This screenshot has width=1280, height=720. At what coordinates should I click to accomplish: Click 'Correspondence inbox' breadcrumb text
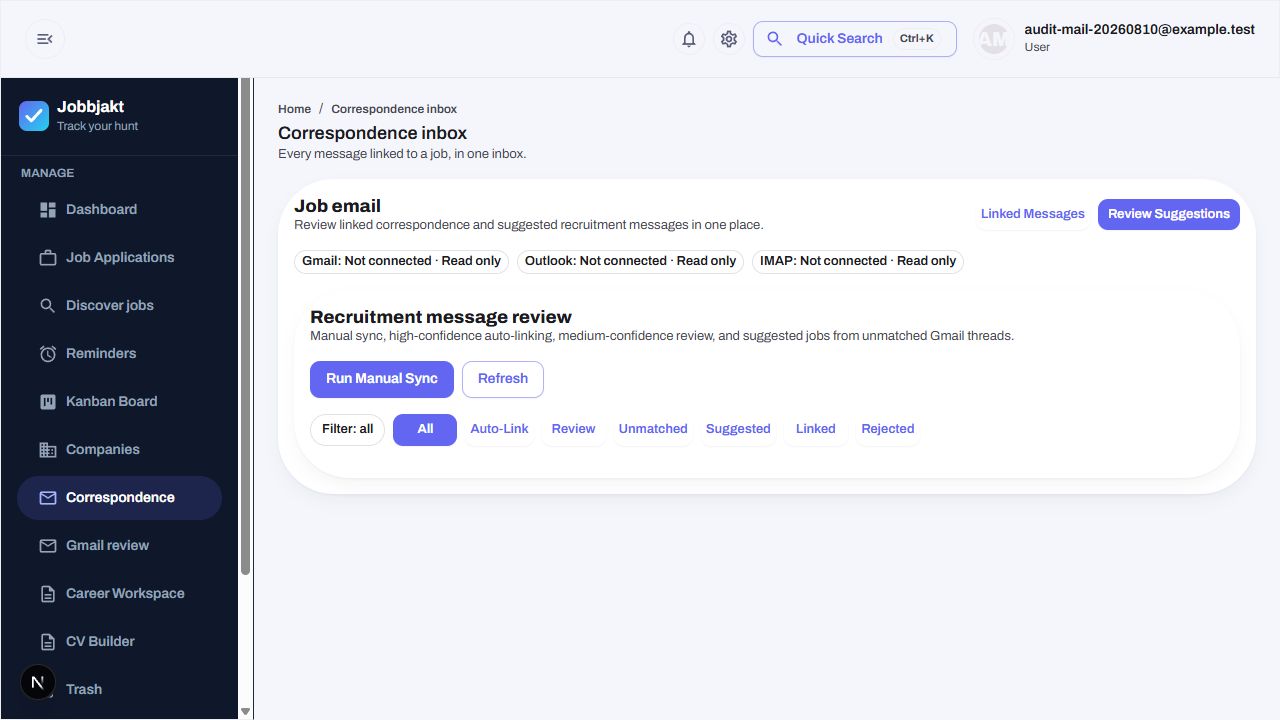[x=394, y=109]
